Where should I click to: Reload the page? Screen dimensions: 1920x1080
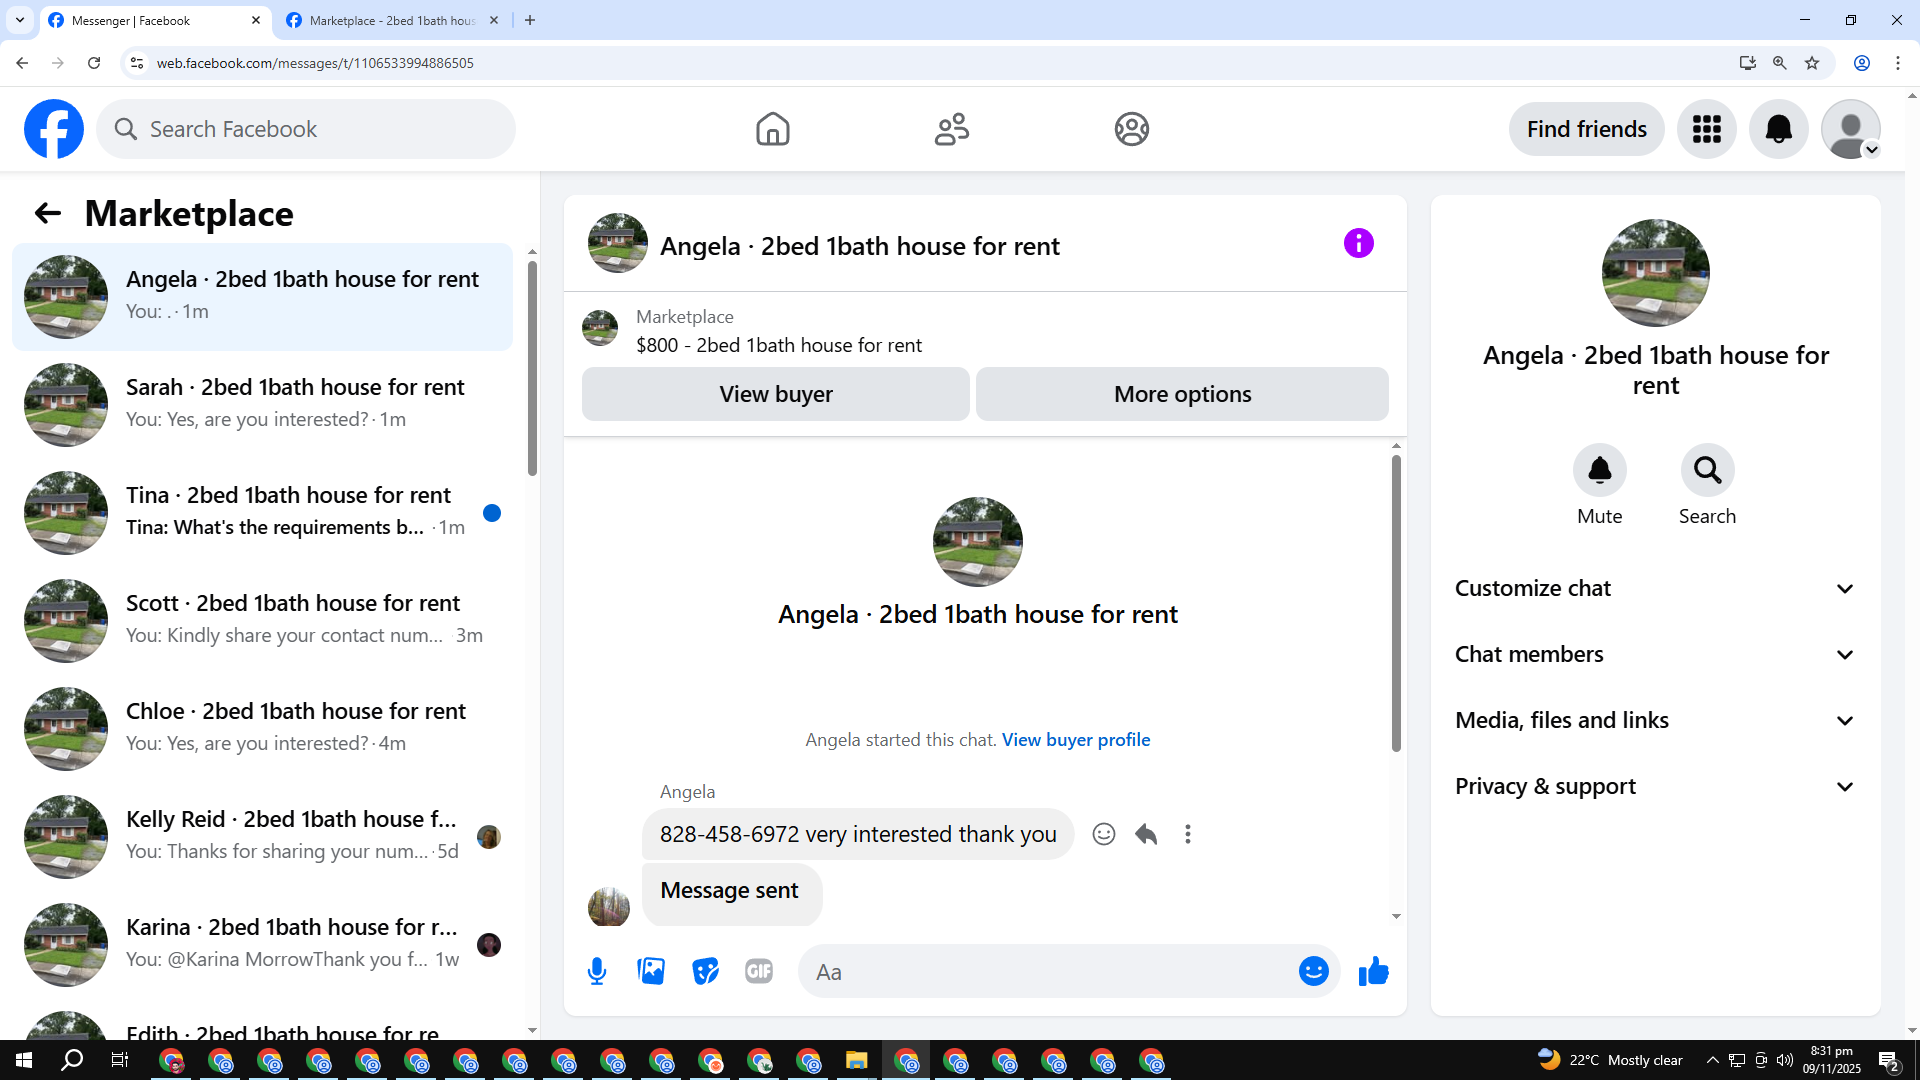pos(94,63)
